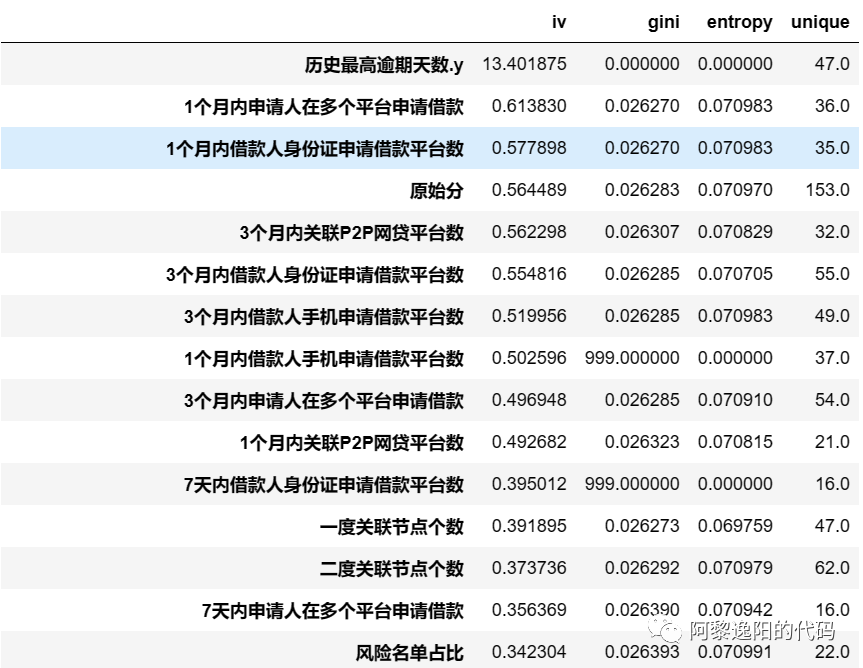
Task: Click entropy value 0.070815
Action: (x=735, y=442)
